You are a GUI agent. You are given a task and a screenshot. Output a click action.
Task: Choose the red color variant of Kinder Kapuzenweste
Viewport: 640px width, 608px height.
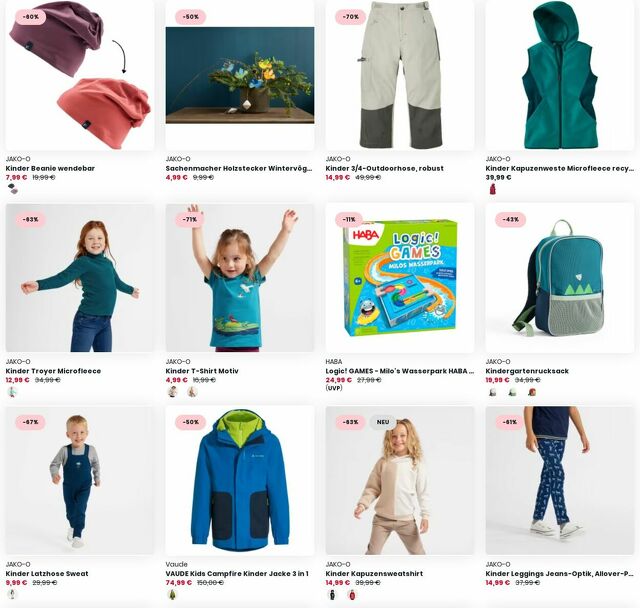point(493,189)
